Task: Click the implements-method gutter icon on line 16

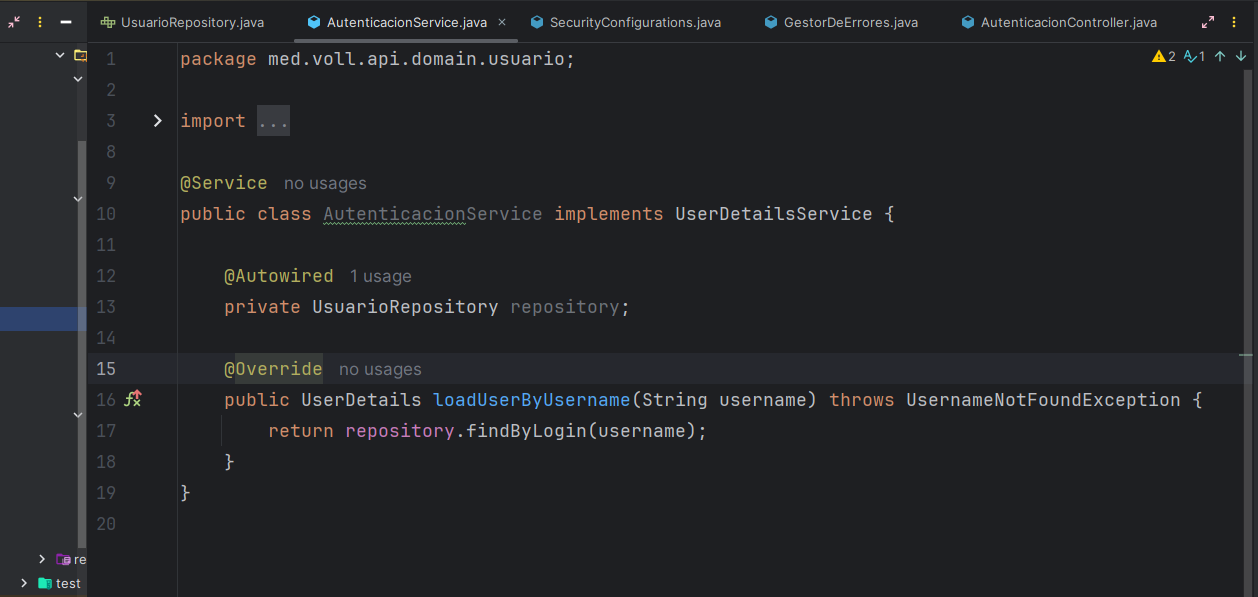Action: tap(133, 400)
